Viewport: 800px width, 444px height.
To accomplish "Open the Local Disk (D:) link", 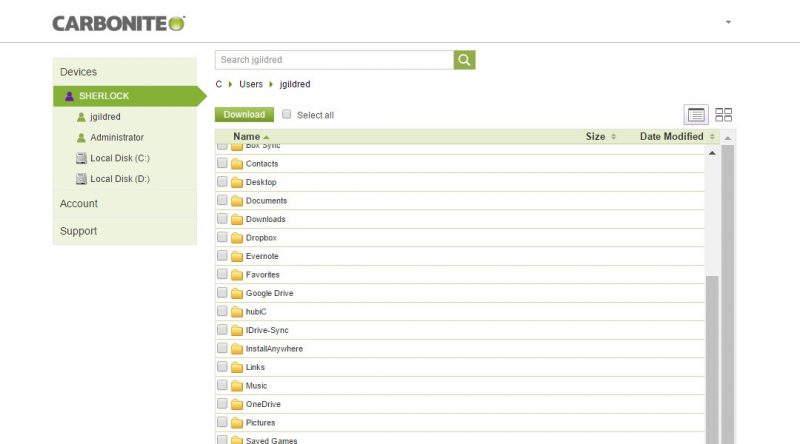I will [x=120, y=179].
